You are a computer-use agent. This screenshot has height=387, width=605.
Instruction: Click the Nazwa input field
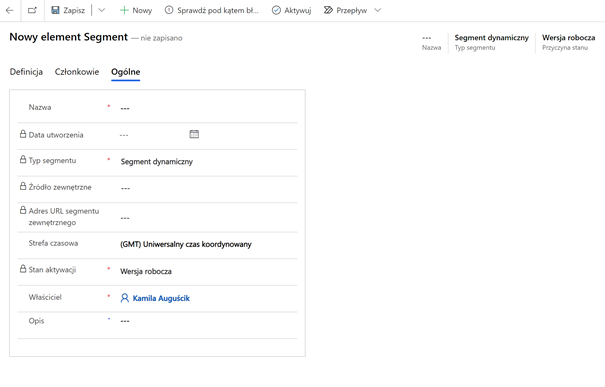(208, 108)
